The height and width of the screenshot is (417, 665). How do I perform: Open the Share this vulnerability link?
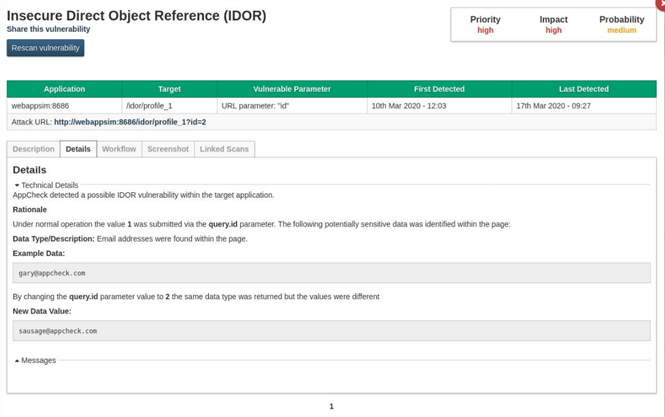[46, 30]
